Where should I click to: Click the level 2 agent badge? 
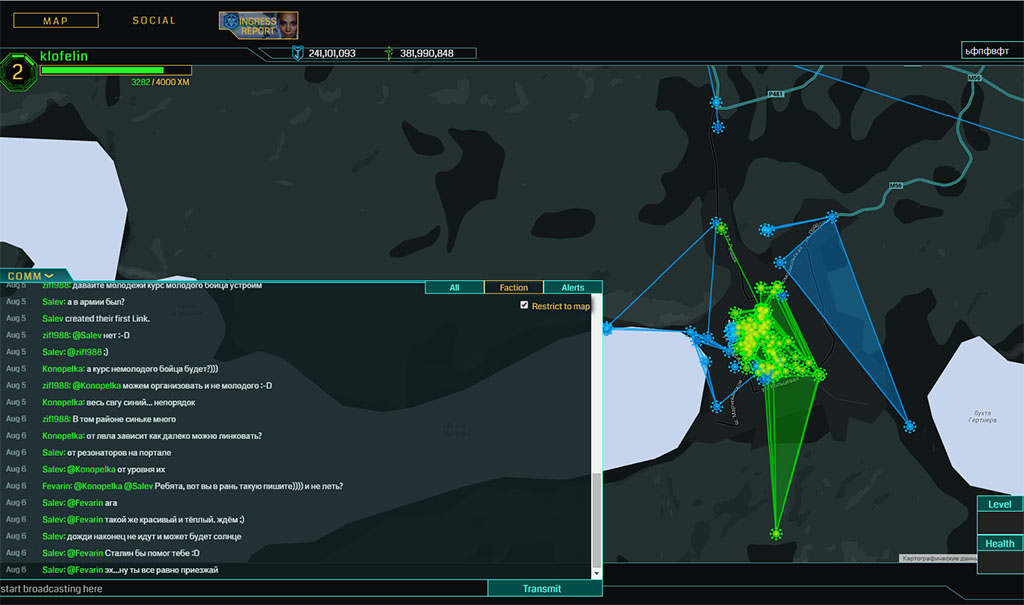[18, 72]
